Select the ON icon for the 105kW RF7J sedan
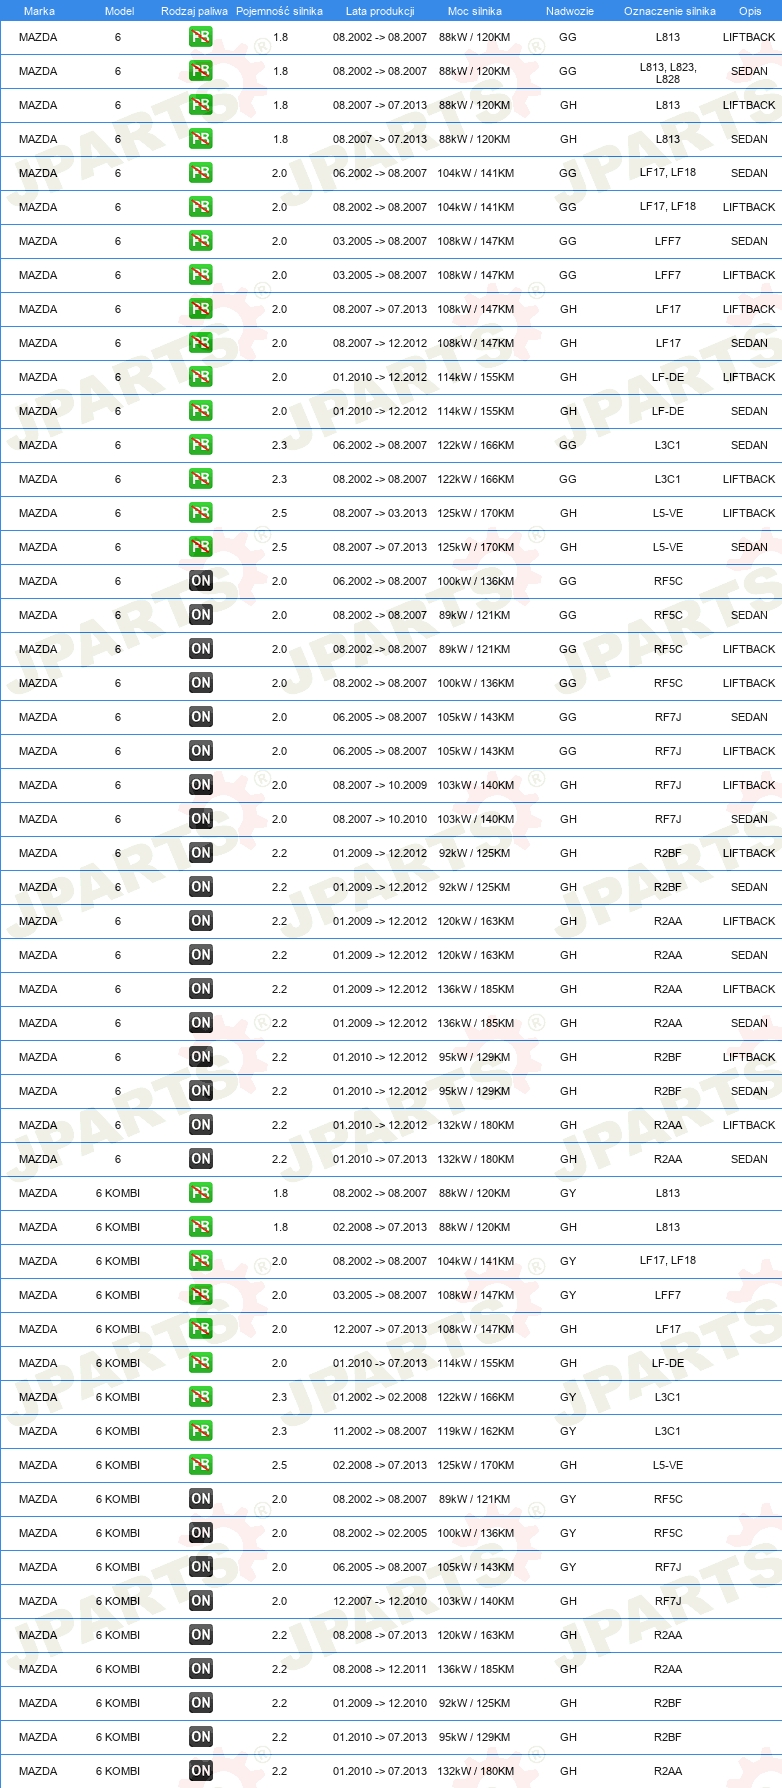This screenshot has width=782, height=1788. pos(200,717)
